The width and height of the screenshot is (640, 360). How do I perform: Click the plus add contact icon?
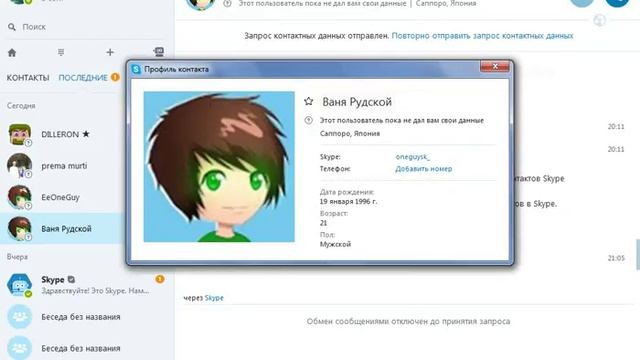tap(110, 52)
